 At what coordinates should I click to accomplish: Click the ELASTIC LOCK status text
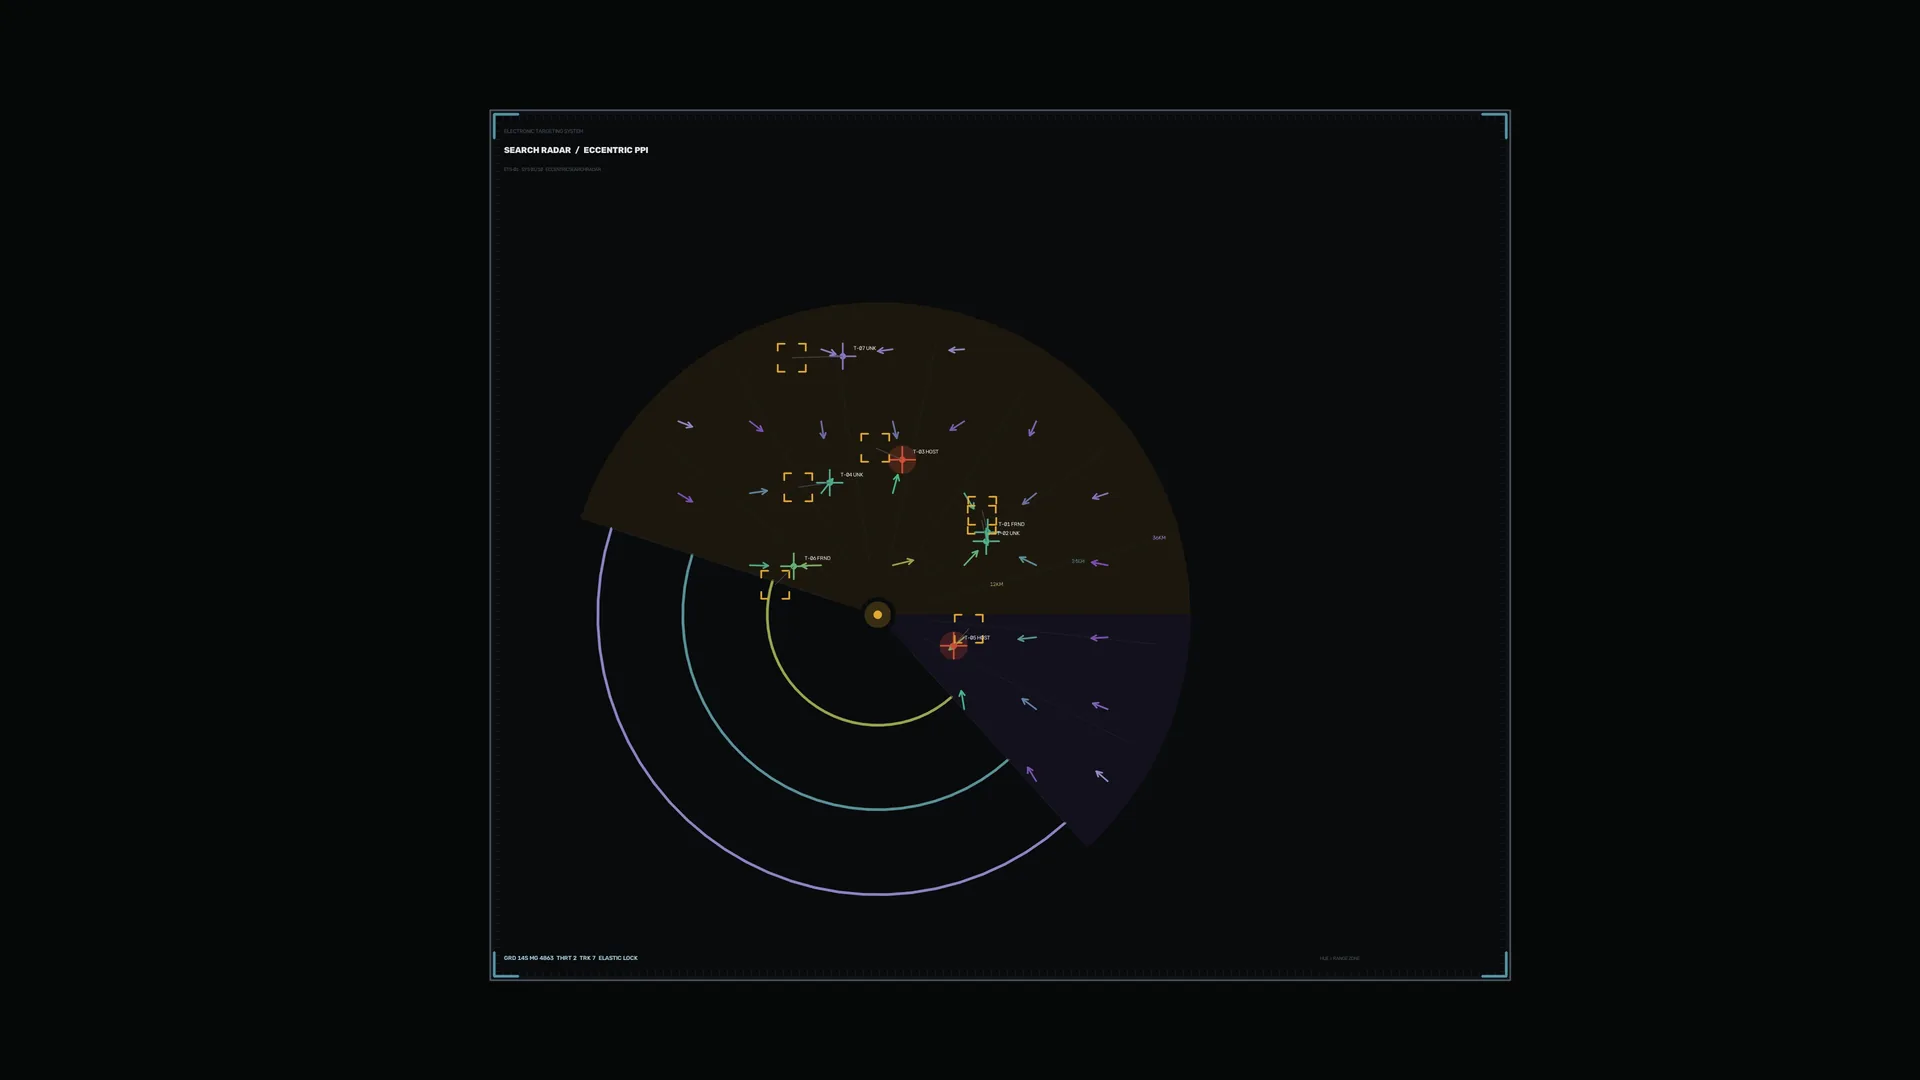tap(618, 958)
